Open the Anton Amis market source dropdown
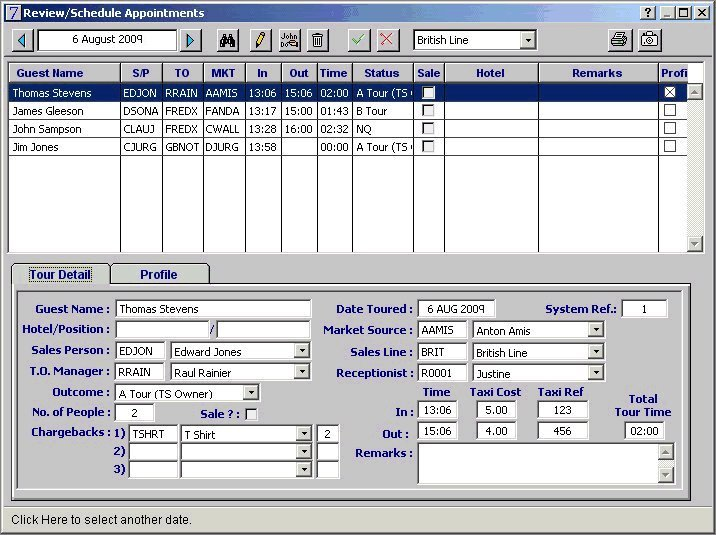Screen dimensions: 716x535 coord(596,330)
